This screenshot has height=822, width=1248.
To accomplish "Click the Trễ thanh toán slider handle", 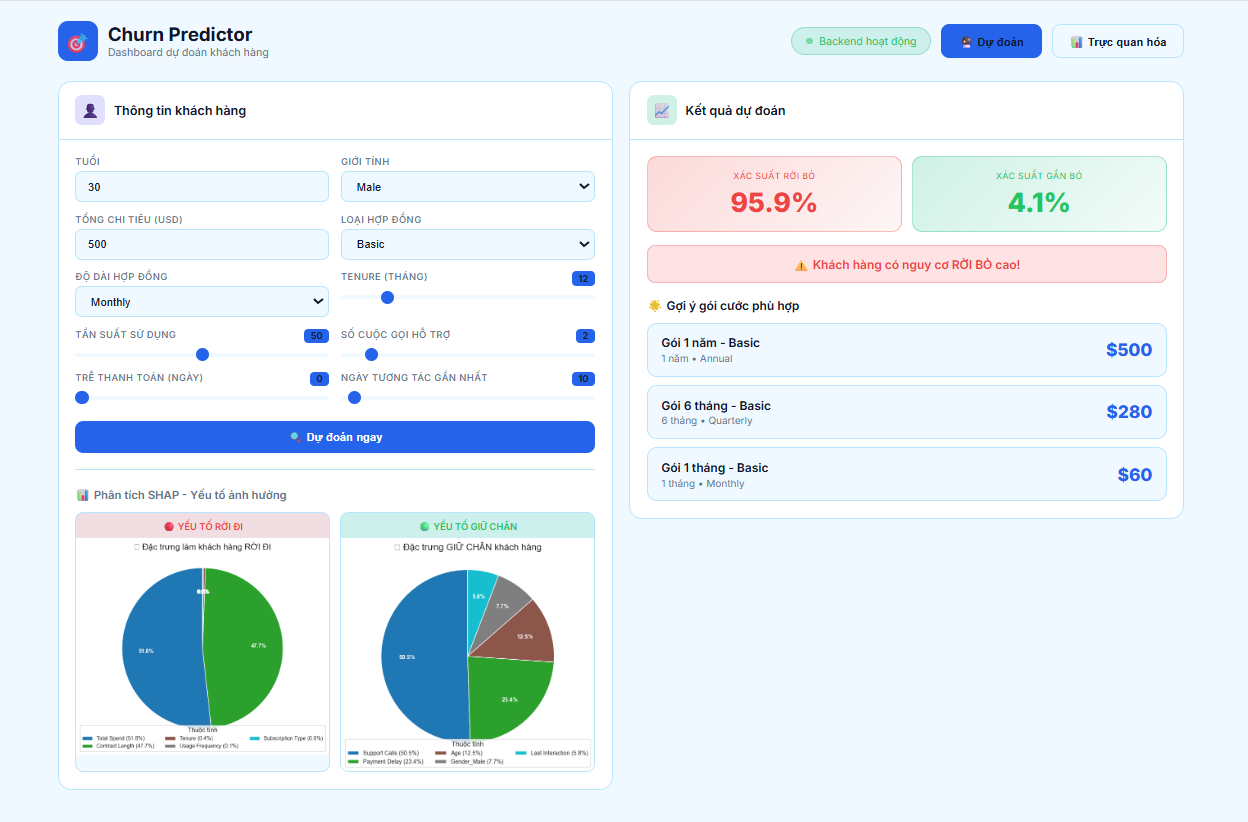I will [82, 397].
